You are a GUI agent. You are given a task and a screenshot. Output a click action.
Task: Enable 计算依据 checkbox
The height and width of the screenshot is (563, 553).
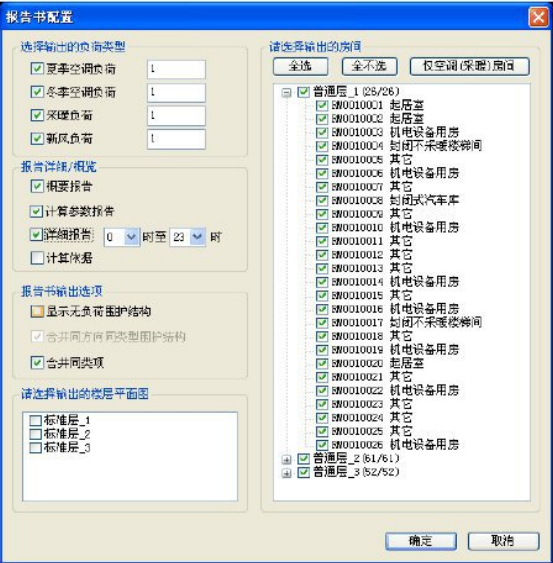click(37, 257)
